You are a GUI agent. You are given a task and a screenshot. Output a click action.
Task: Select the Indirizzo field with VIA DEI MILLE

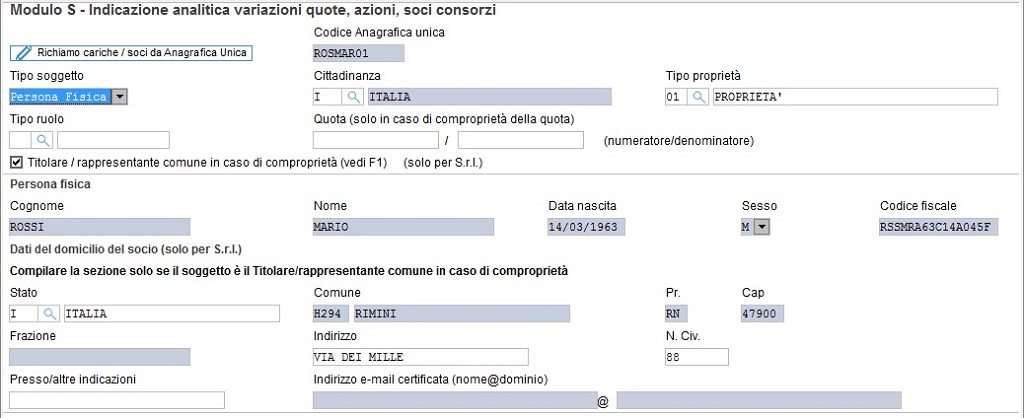click(421, 357)
